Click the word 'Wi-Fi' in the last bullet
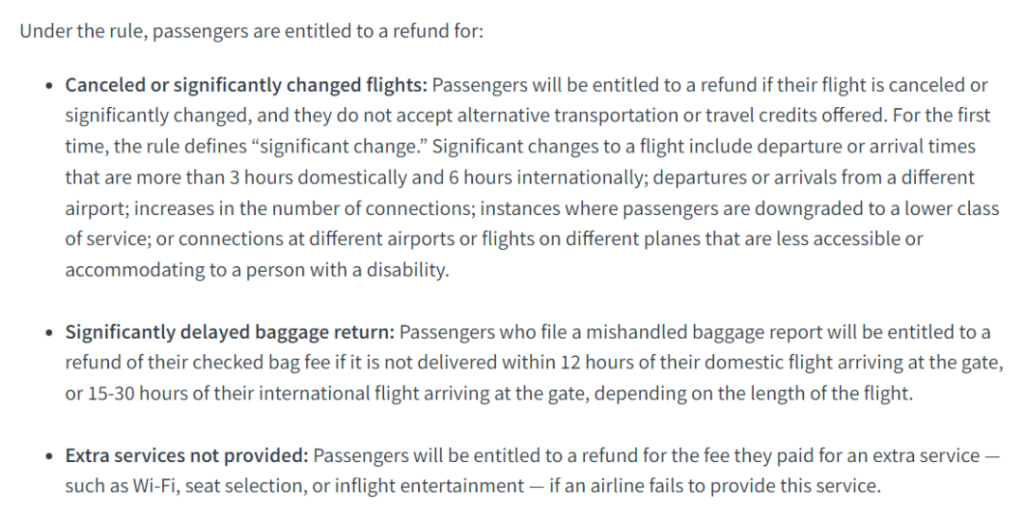The image size is (1024, 517). 155,487
